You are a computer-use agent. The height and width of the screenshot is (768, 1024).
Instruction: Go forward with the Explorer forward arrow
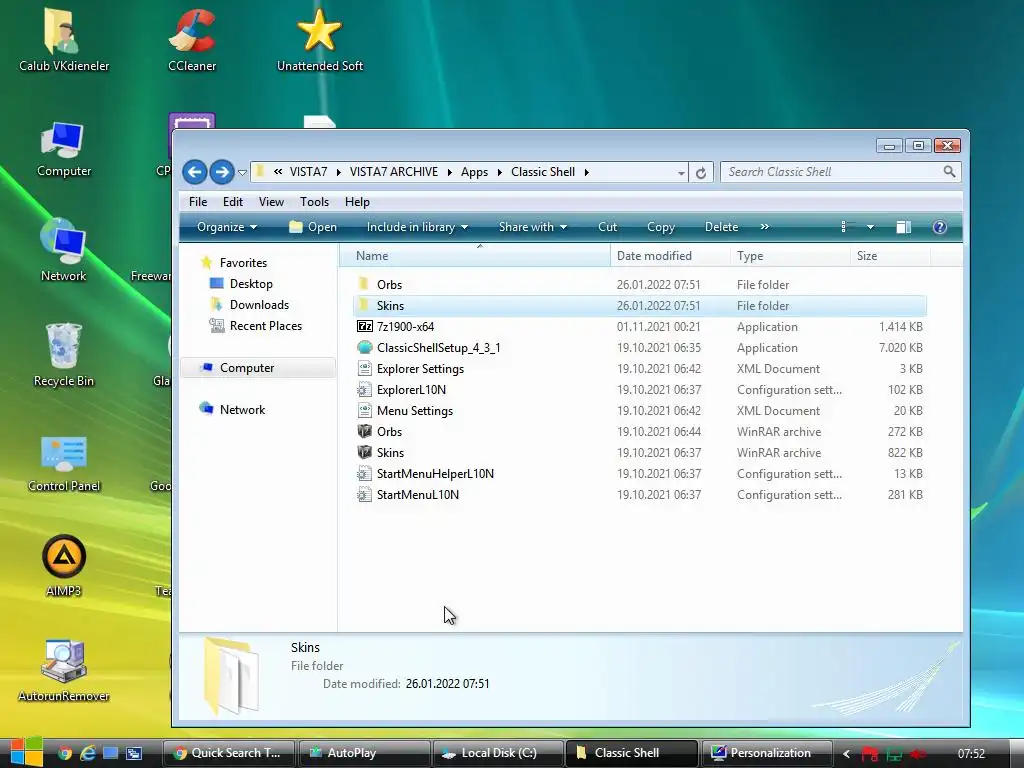pos(222,172)
